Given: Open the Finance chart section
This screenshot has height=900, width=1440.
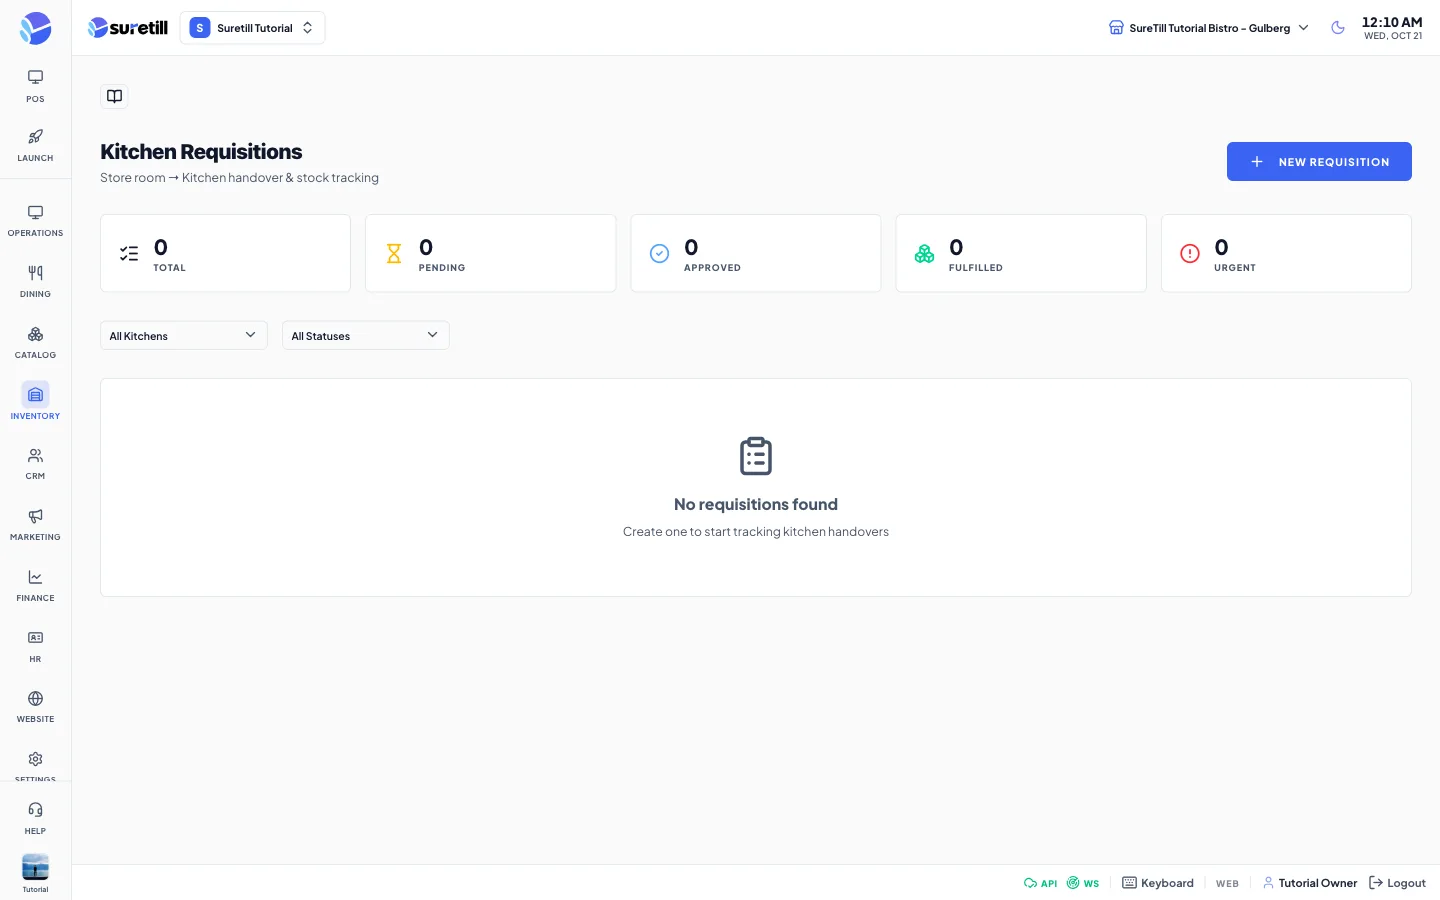Looking at the screenshot, I should click(35, 586).
